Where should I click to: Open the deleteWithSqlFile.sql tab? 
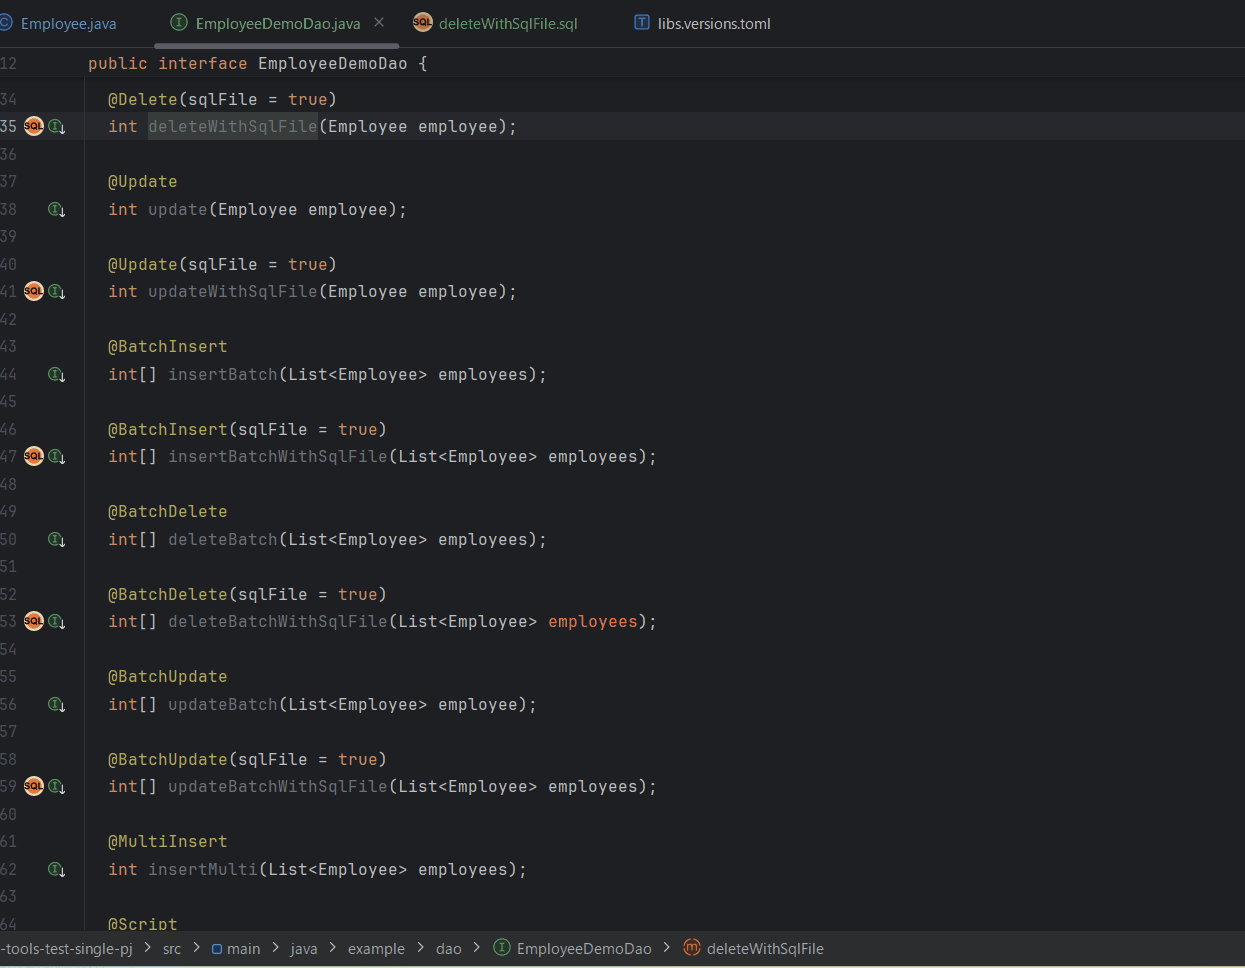[496, 23]
